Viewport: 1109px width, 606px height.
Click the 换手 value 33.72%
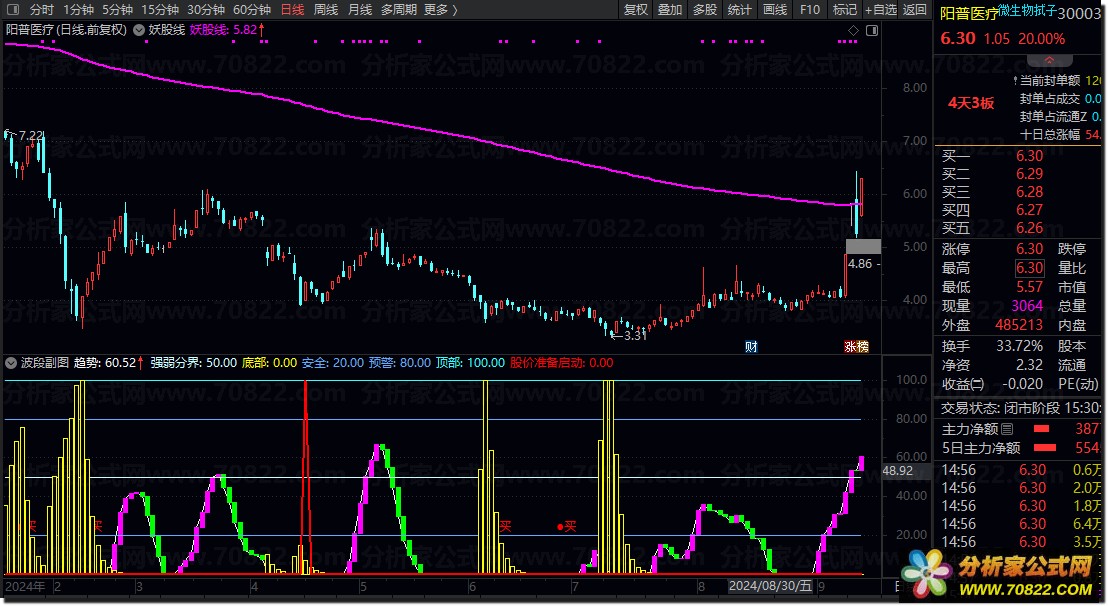click(1019, 346)
